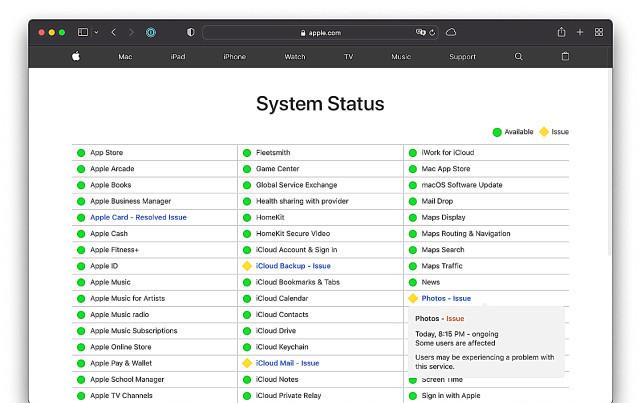
Task: Click the green status dot for Apple ID
Action: point(81,266)
